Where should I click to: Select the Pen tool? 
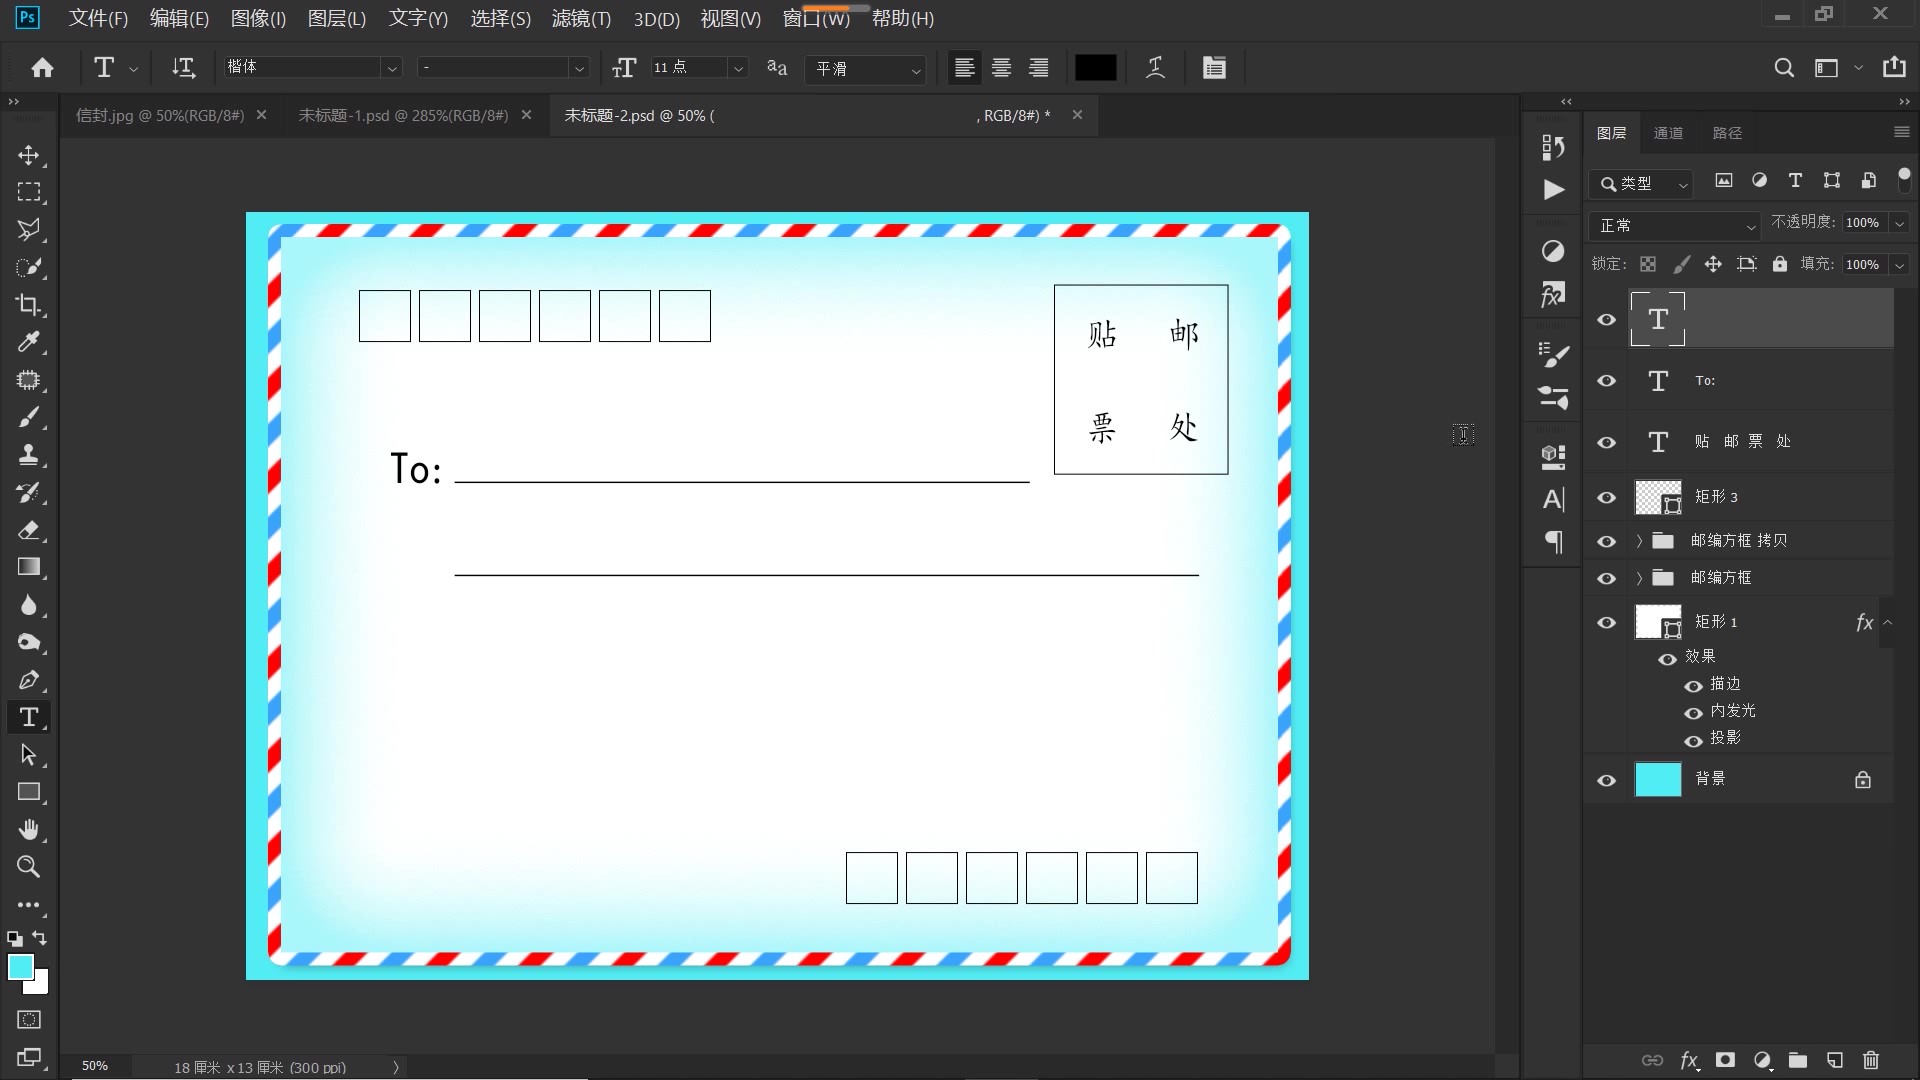[x=29, y=680]
